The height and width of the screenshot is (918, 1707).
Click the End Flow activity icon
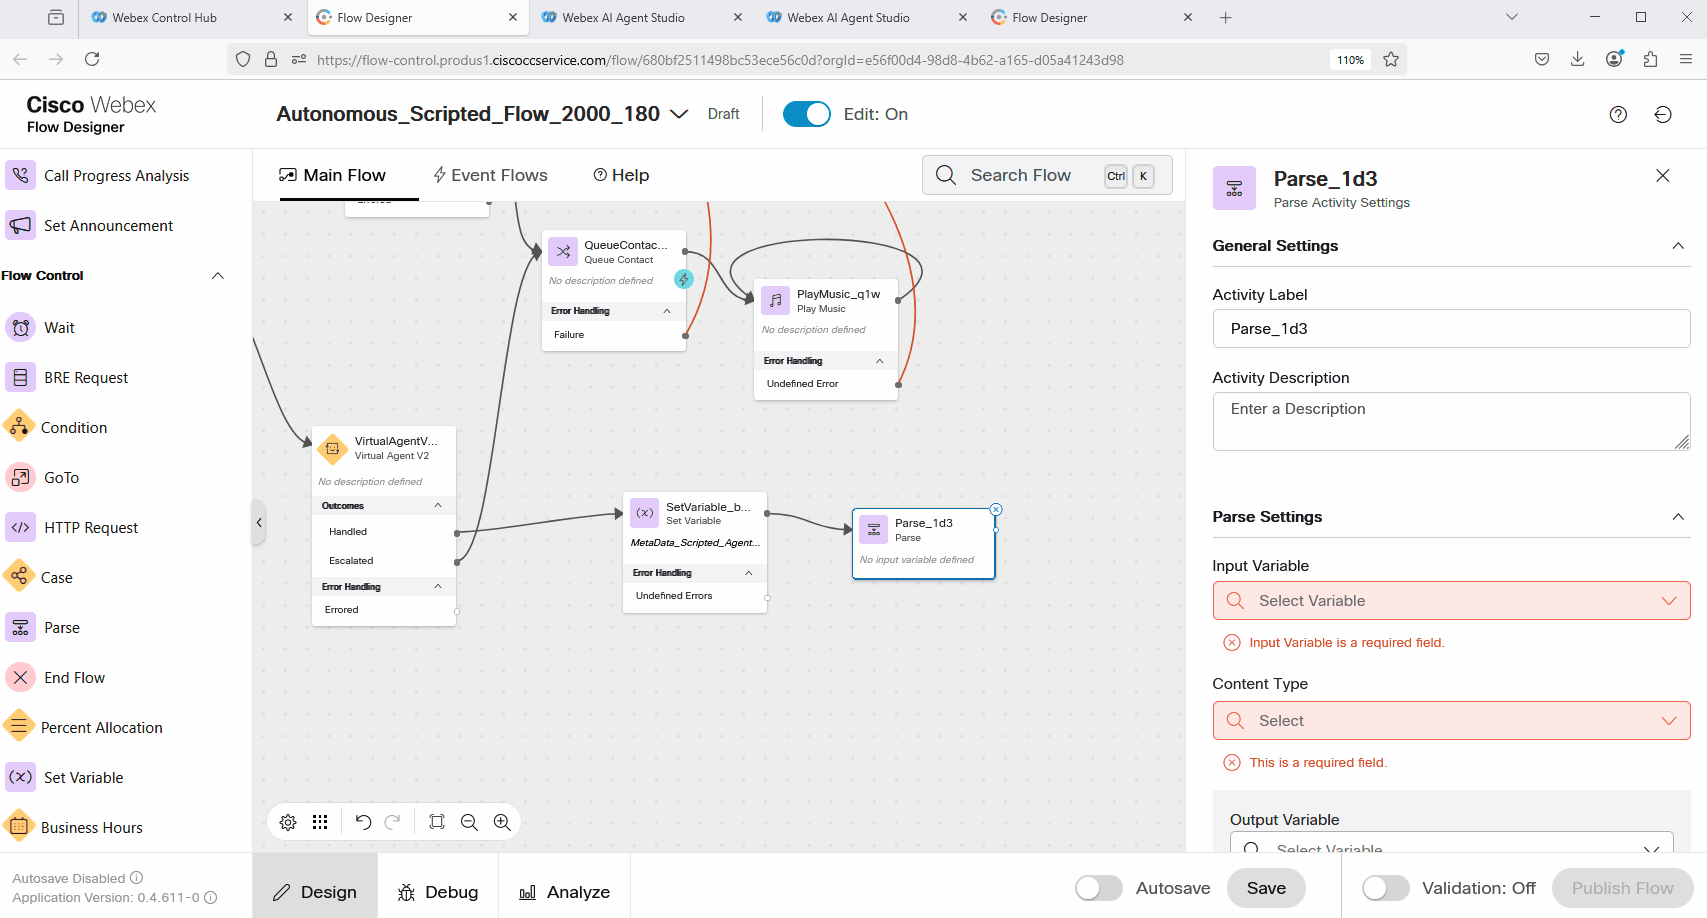click(20, 677)
